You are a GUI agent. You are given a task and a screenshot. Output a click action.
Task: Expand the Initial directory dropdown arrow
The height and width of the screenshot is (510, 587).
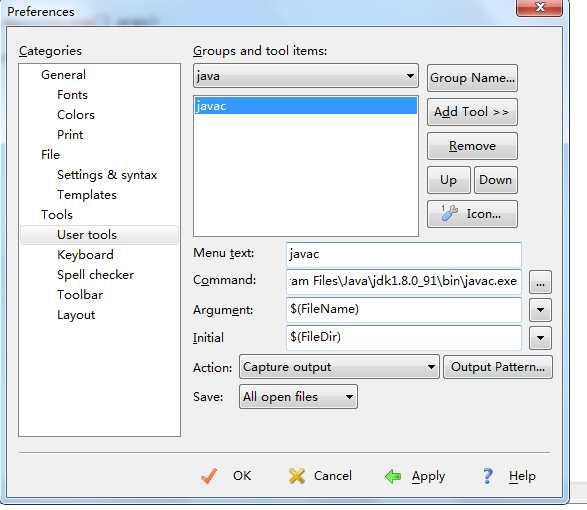pyautogui.click(x=540, y=338)
